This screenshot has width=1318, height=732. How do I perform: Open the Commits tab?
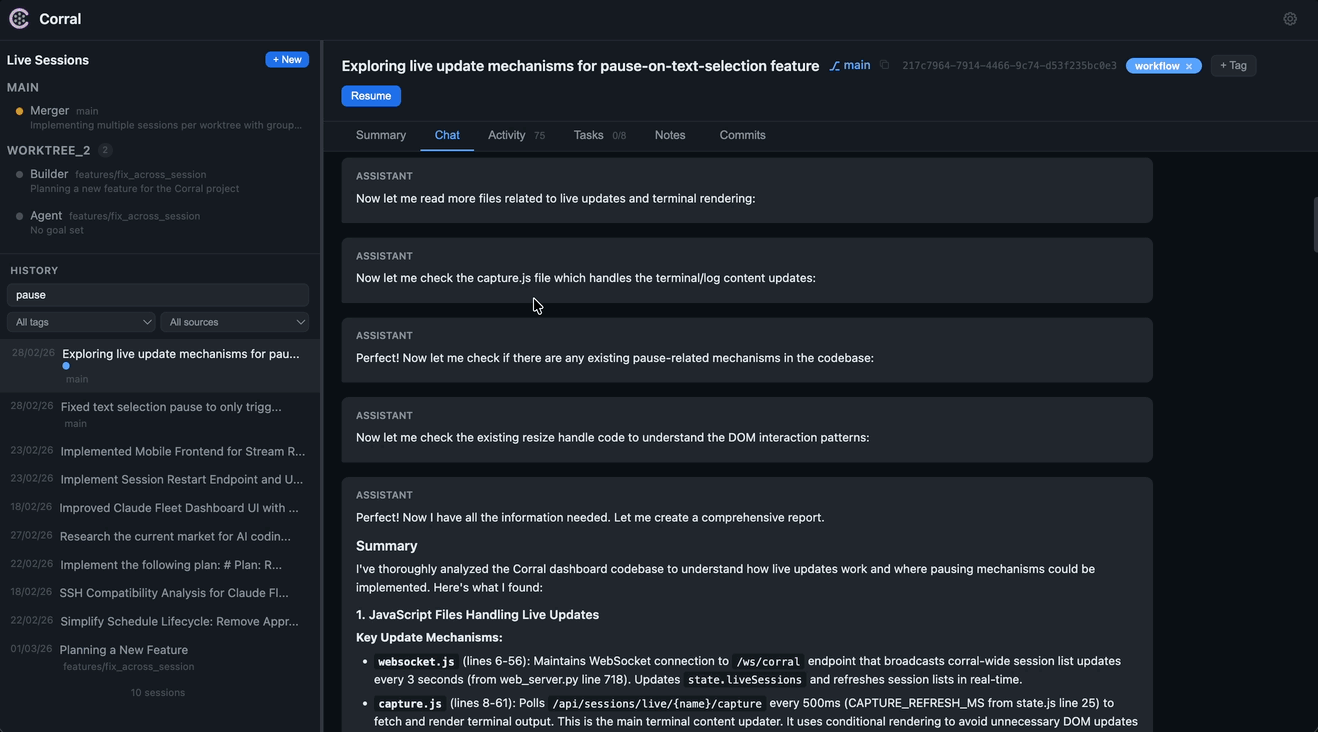[x=742, y=135]
